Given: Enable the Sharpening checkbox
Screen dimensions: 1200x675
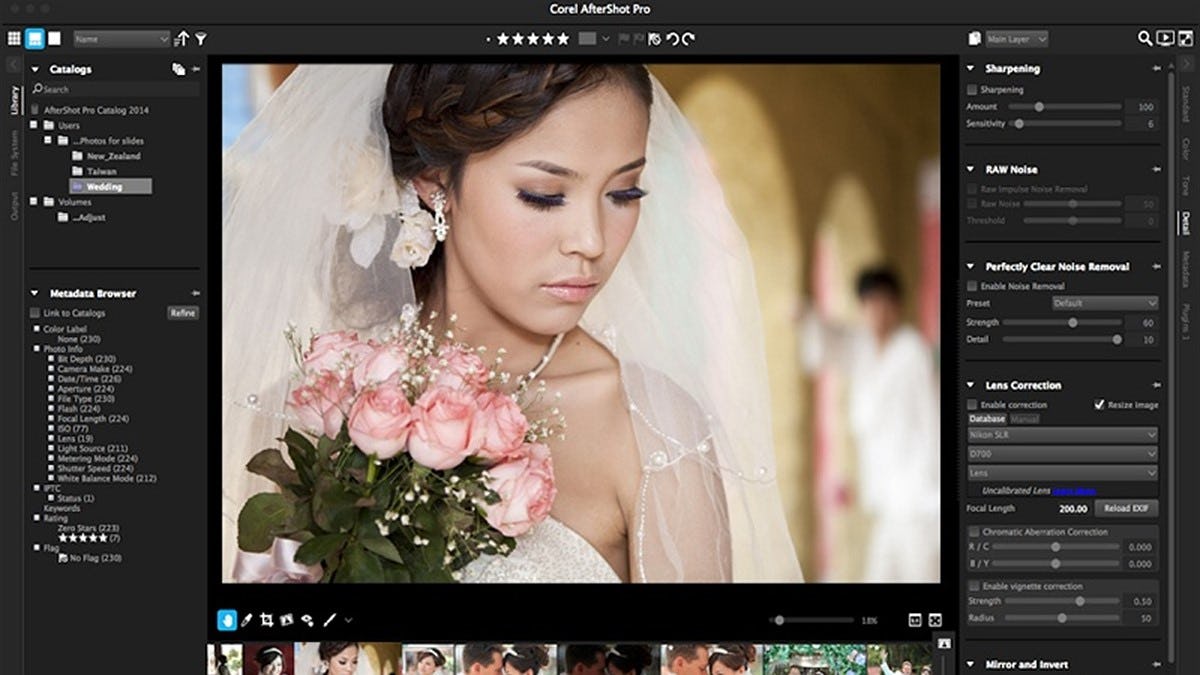Looking at the screenshot, I should tap(972, 89).
